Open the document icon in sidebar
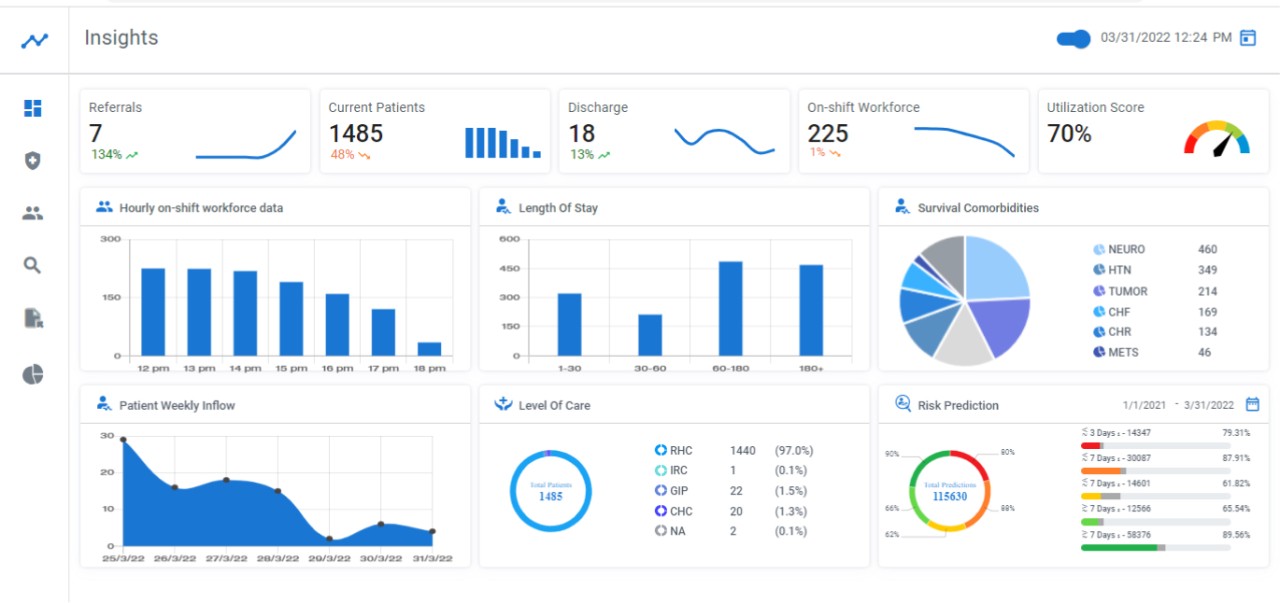Image resolution: width=1280 pixels, height=603 pixels. click(x=33, y=318)
